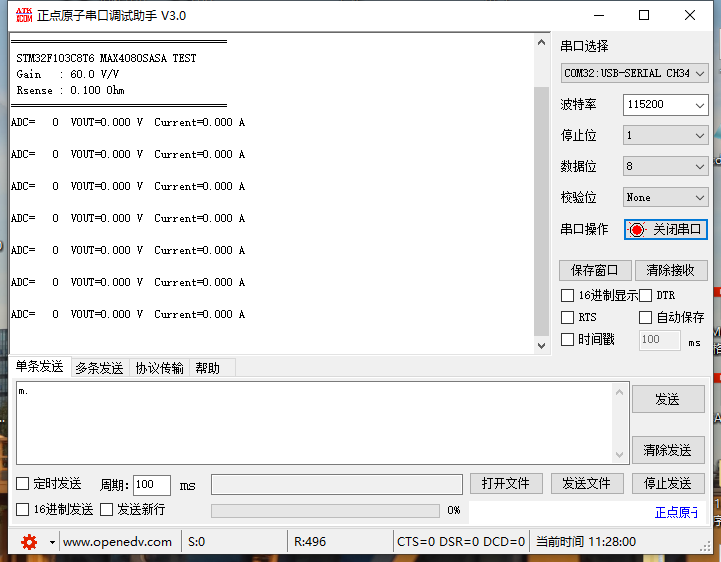This screenshot has height=562, width=721.
Task: Enable 自动保存 auto save checkbox
Action: (646, 317)
